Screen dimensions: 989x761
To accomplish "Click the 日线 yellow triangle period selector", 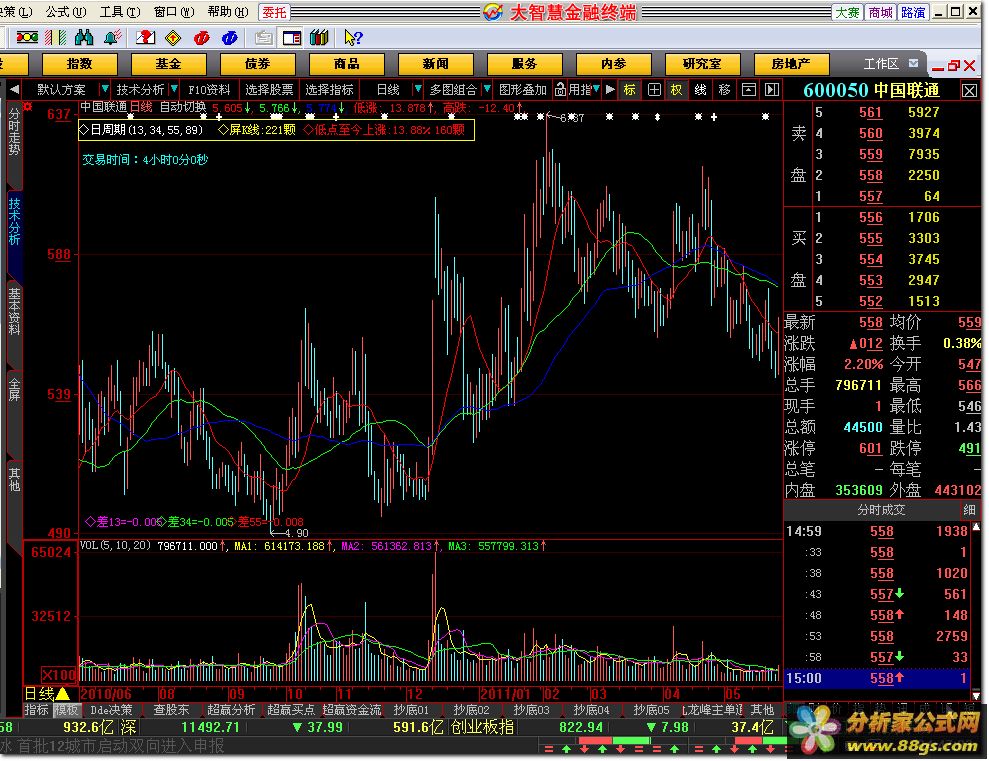I will [x=47, y=694].
